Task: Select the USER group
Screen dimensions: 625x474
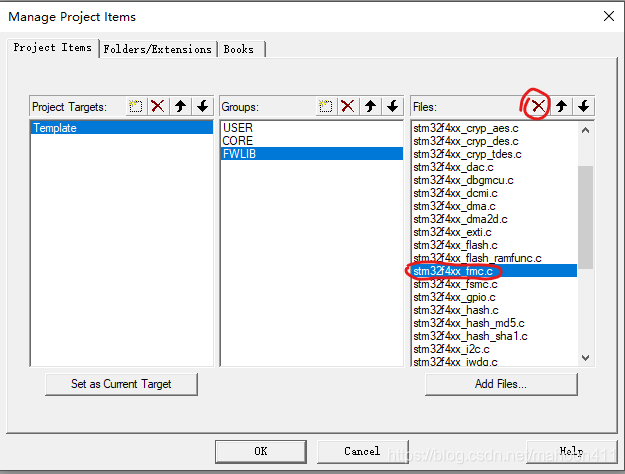Action: coord(311,128)
